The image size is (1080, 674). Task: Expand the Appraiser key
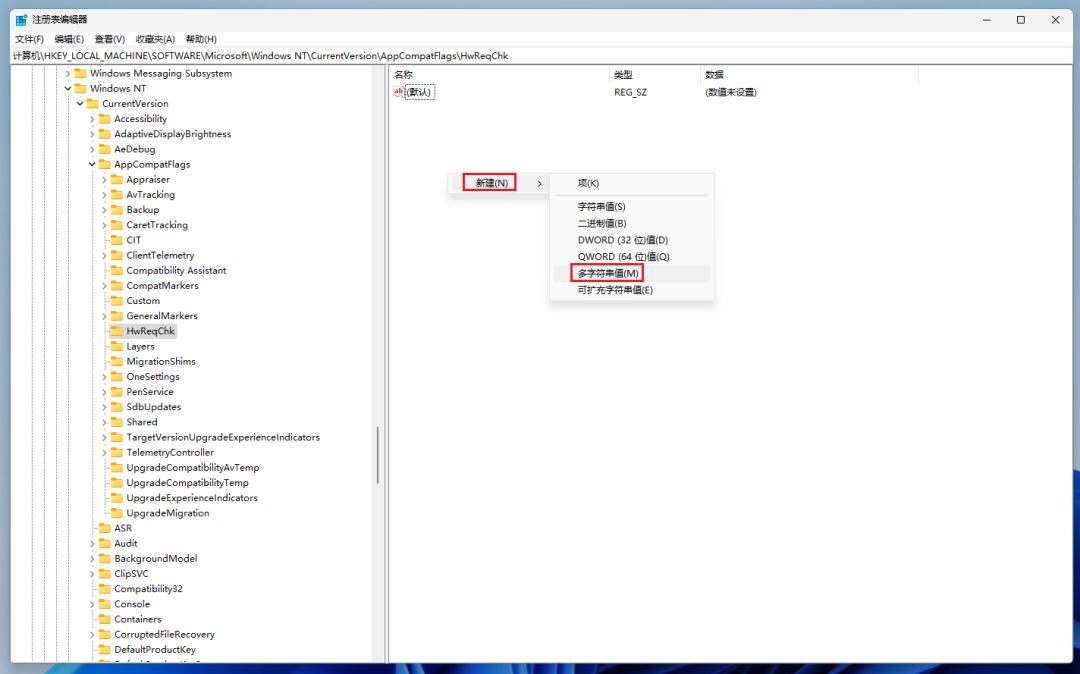104,180
